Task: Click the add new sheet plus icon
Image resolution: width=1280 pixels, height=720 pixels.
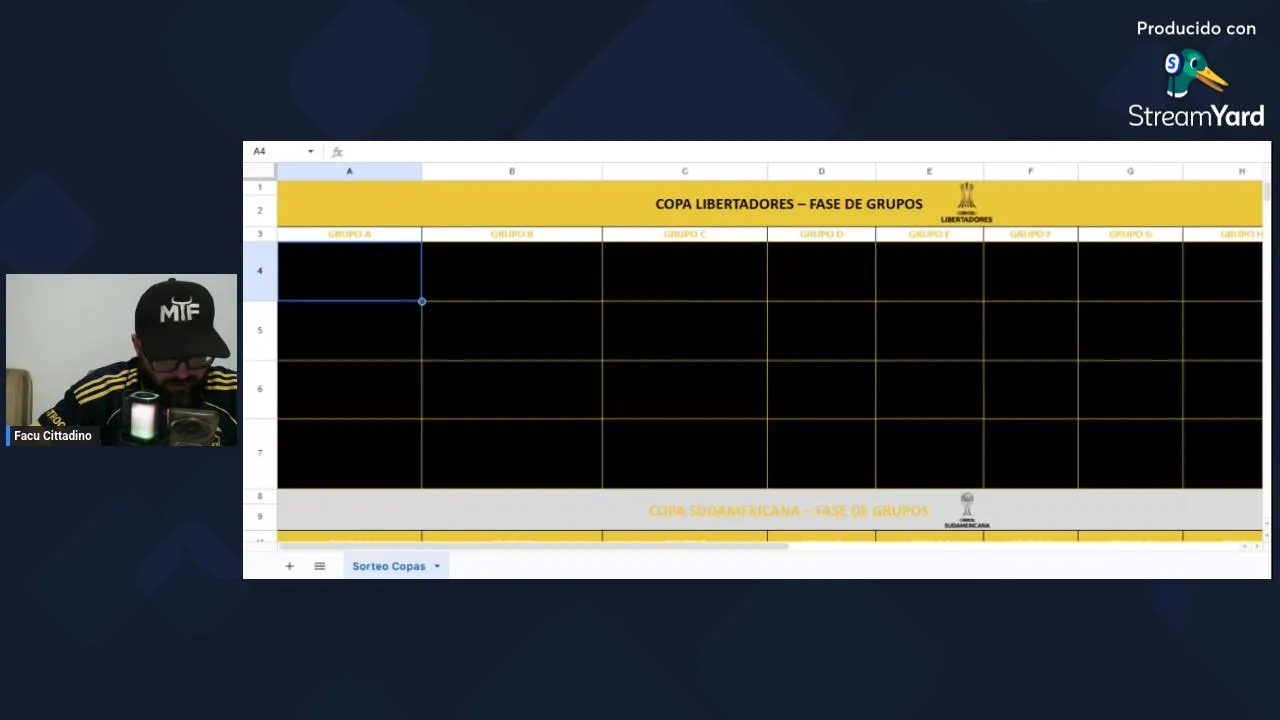Action: pyautogui.click(x=289, y=566)
